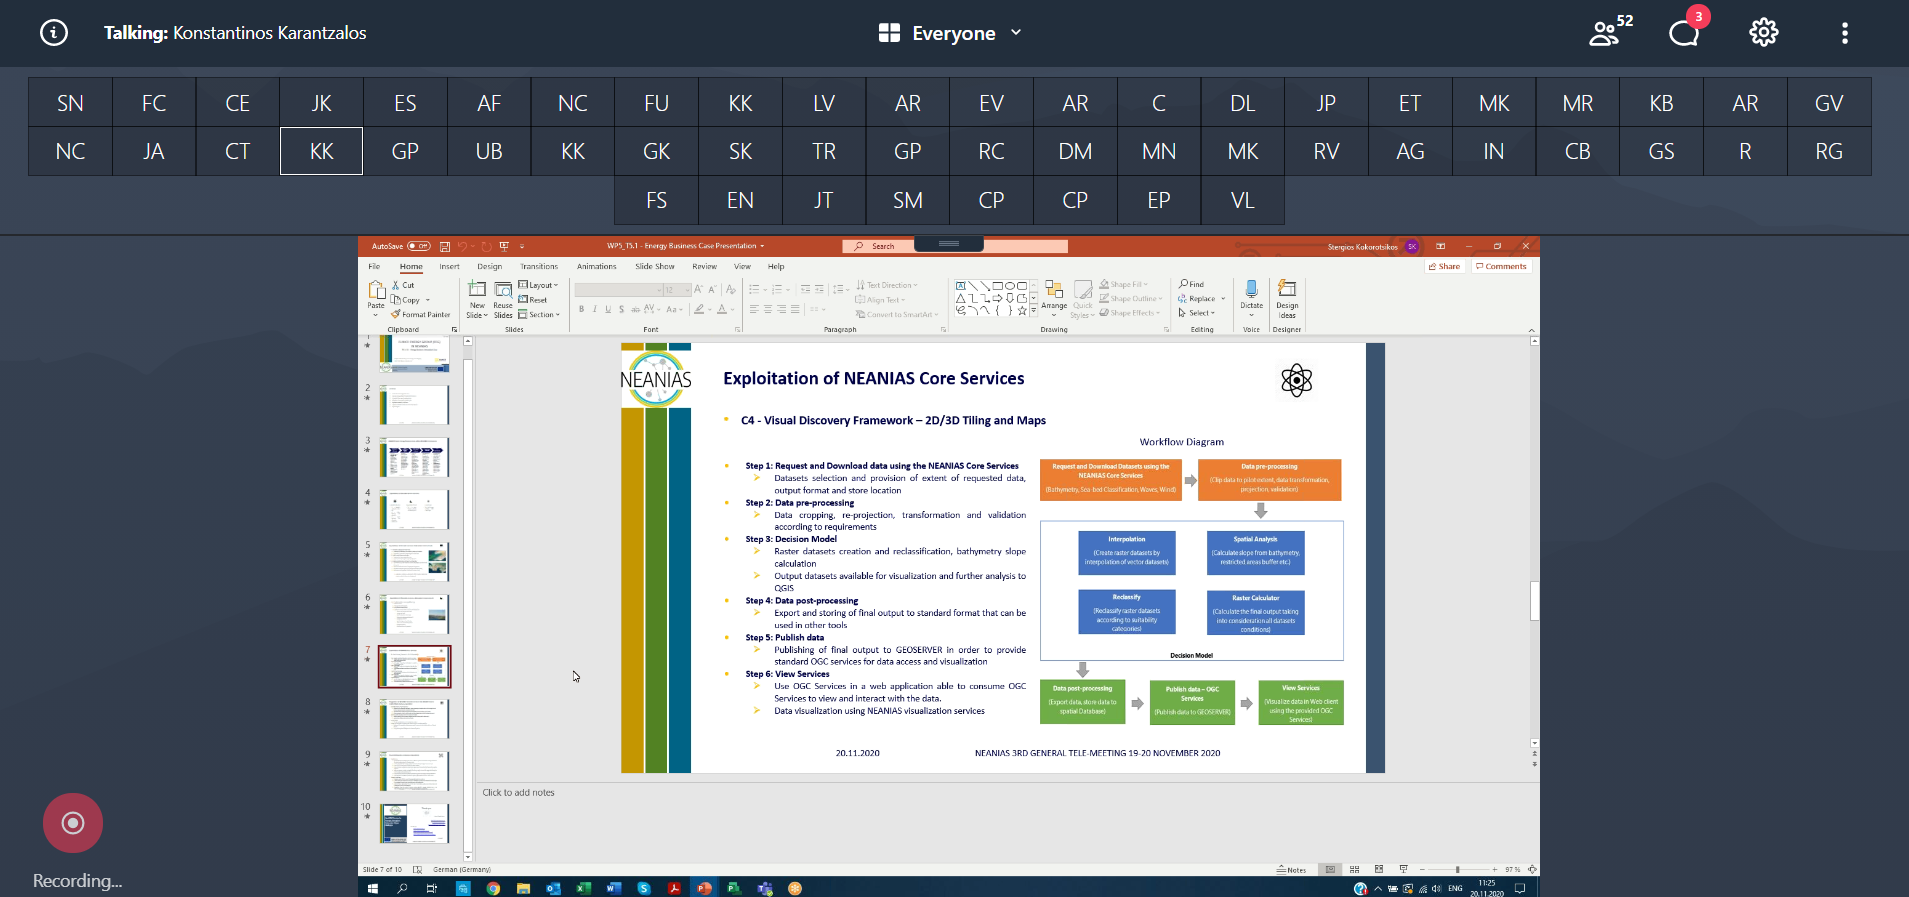The width and height of the screenshot is (1909, 897).
Task: Open the Review tab
Action: coord(705,267)
